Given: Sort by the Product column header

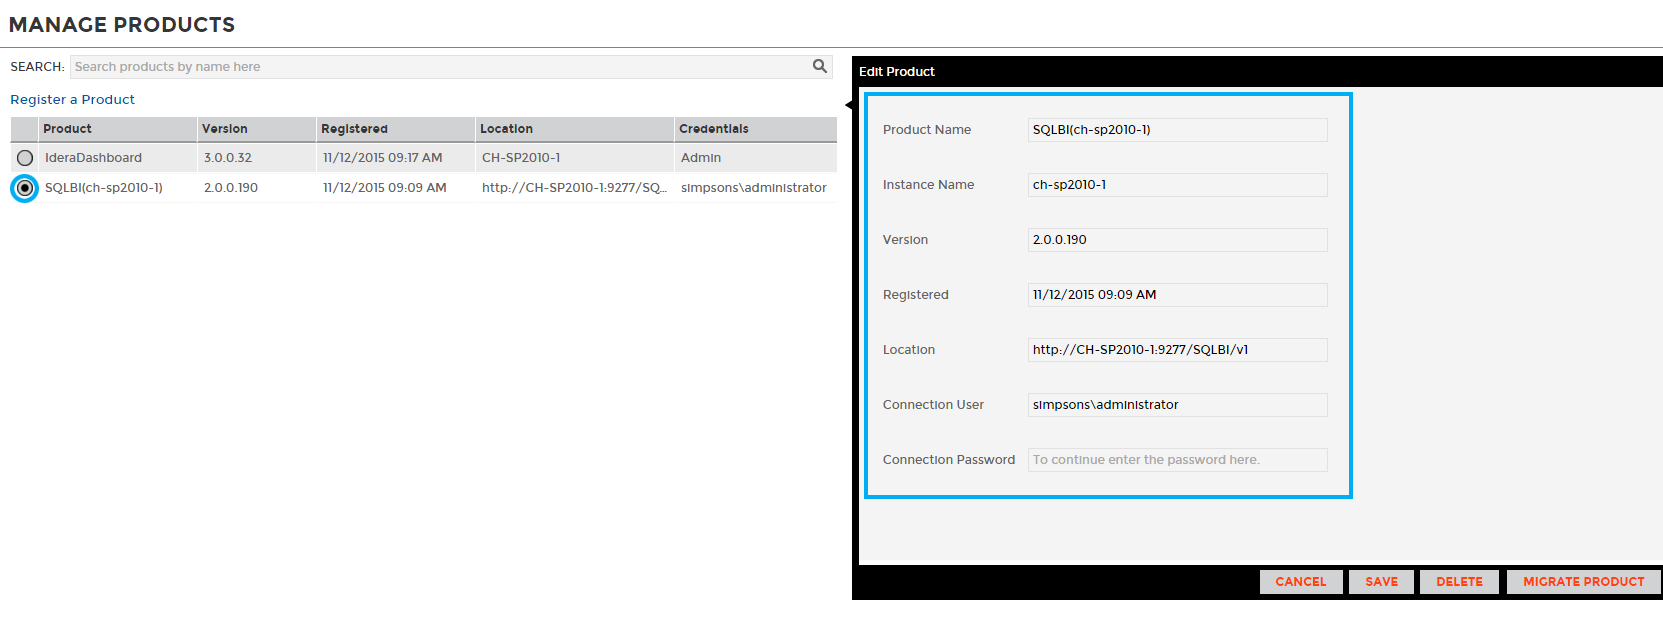Looking at the screenshot, I should (117, 129).
